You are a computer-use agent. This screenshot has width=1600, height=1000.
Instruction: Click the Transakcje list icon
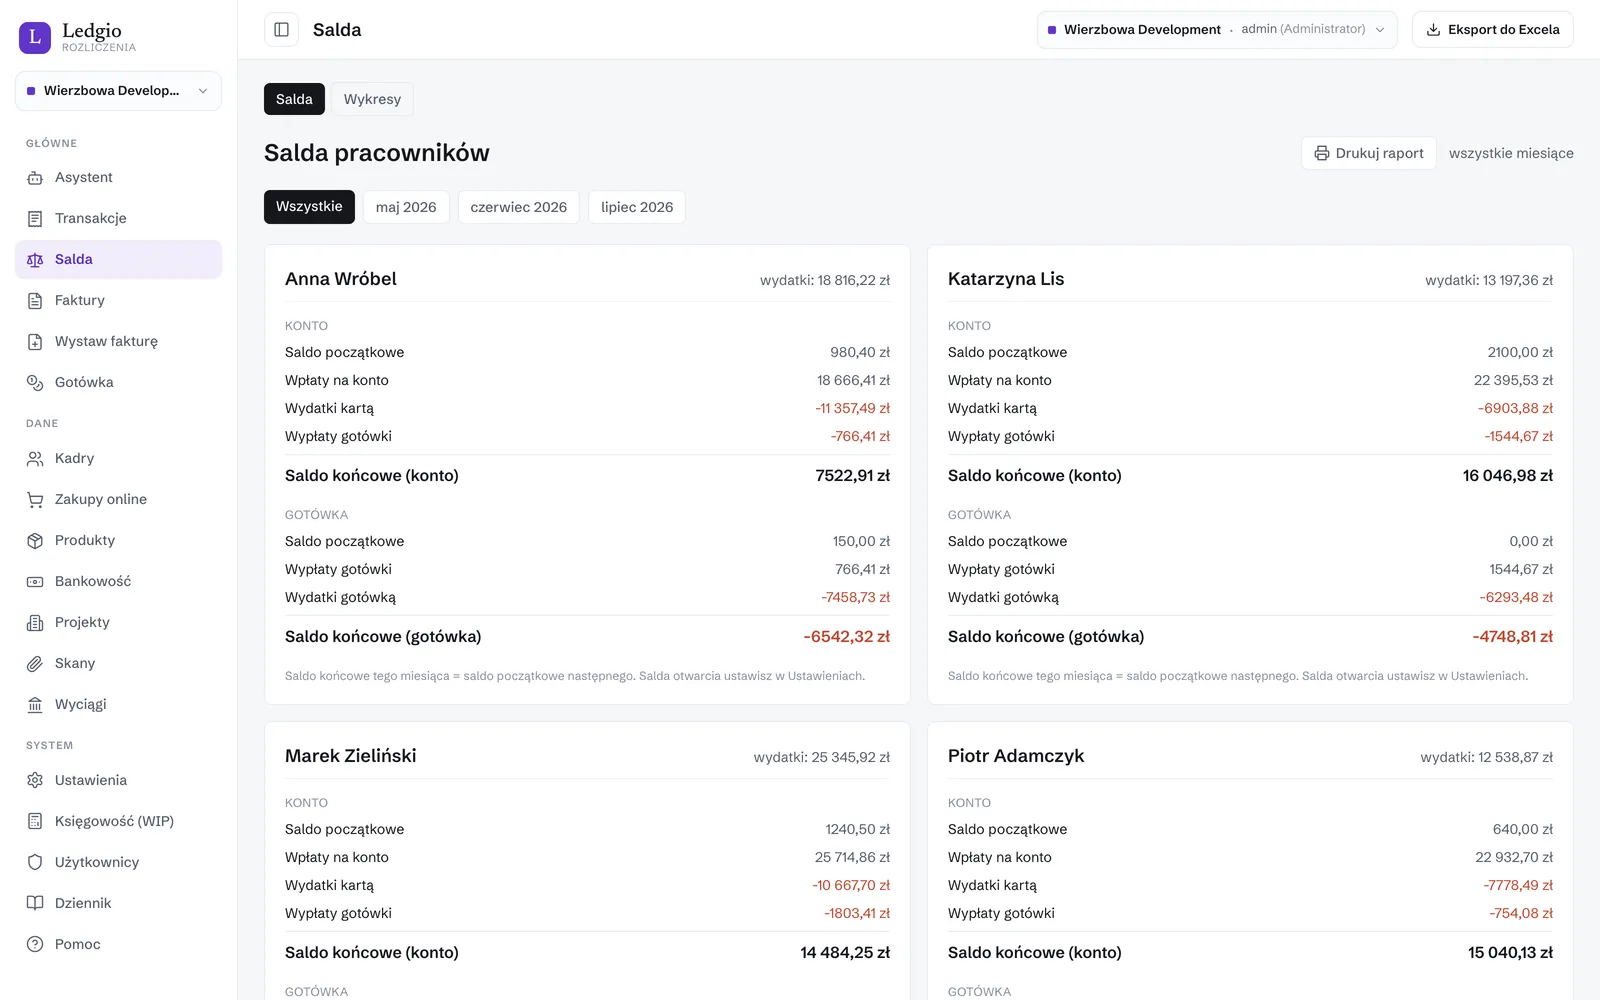point(35,218)
